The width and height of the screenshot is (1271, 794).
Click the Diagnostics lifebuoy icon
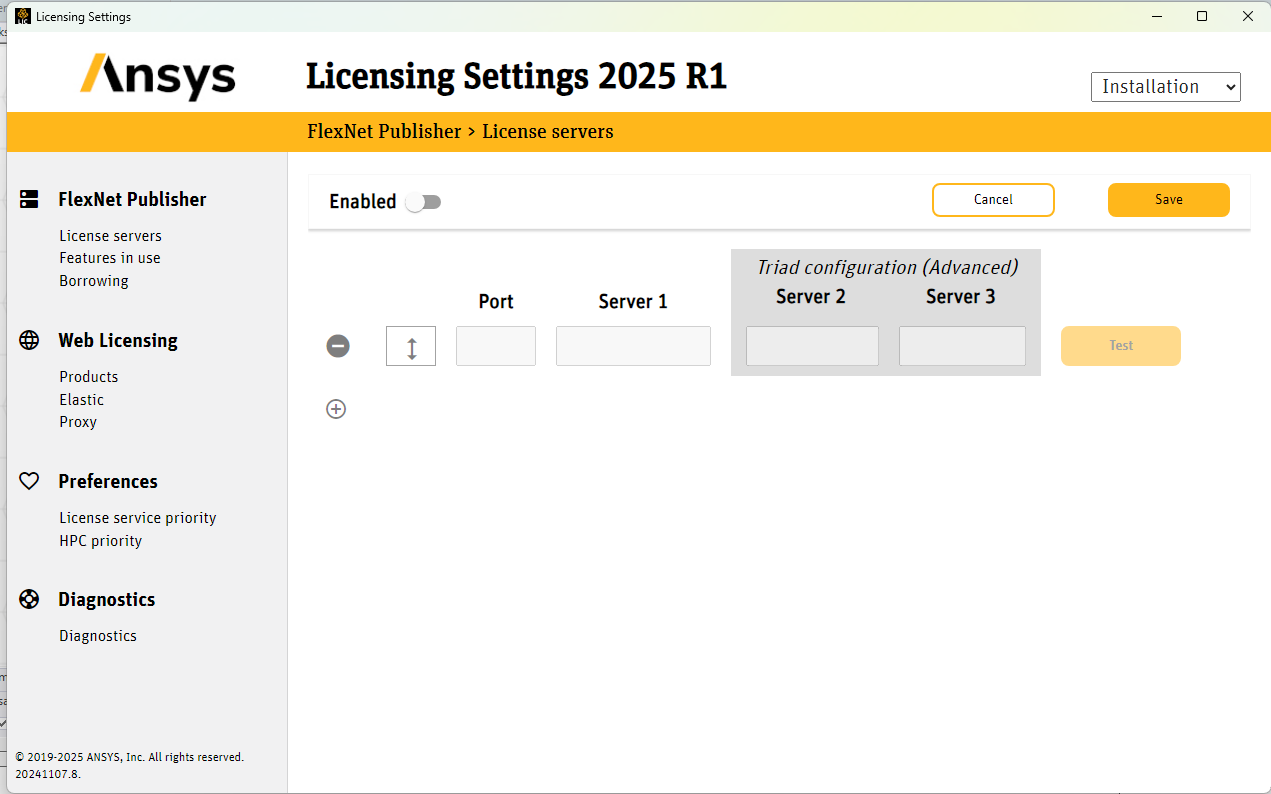(x=29, y=599)
